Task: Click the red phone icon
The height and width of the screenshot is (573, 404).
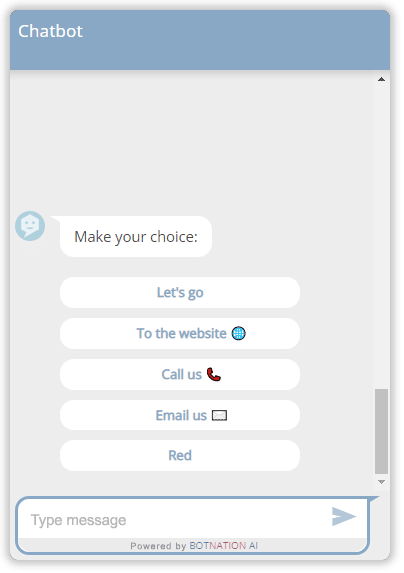Action: coord(214,374)
